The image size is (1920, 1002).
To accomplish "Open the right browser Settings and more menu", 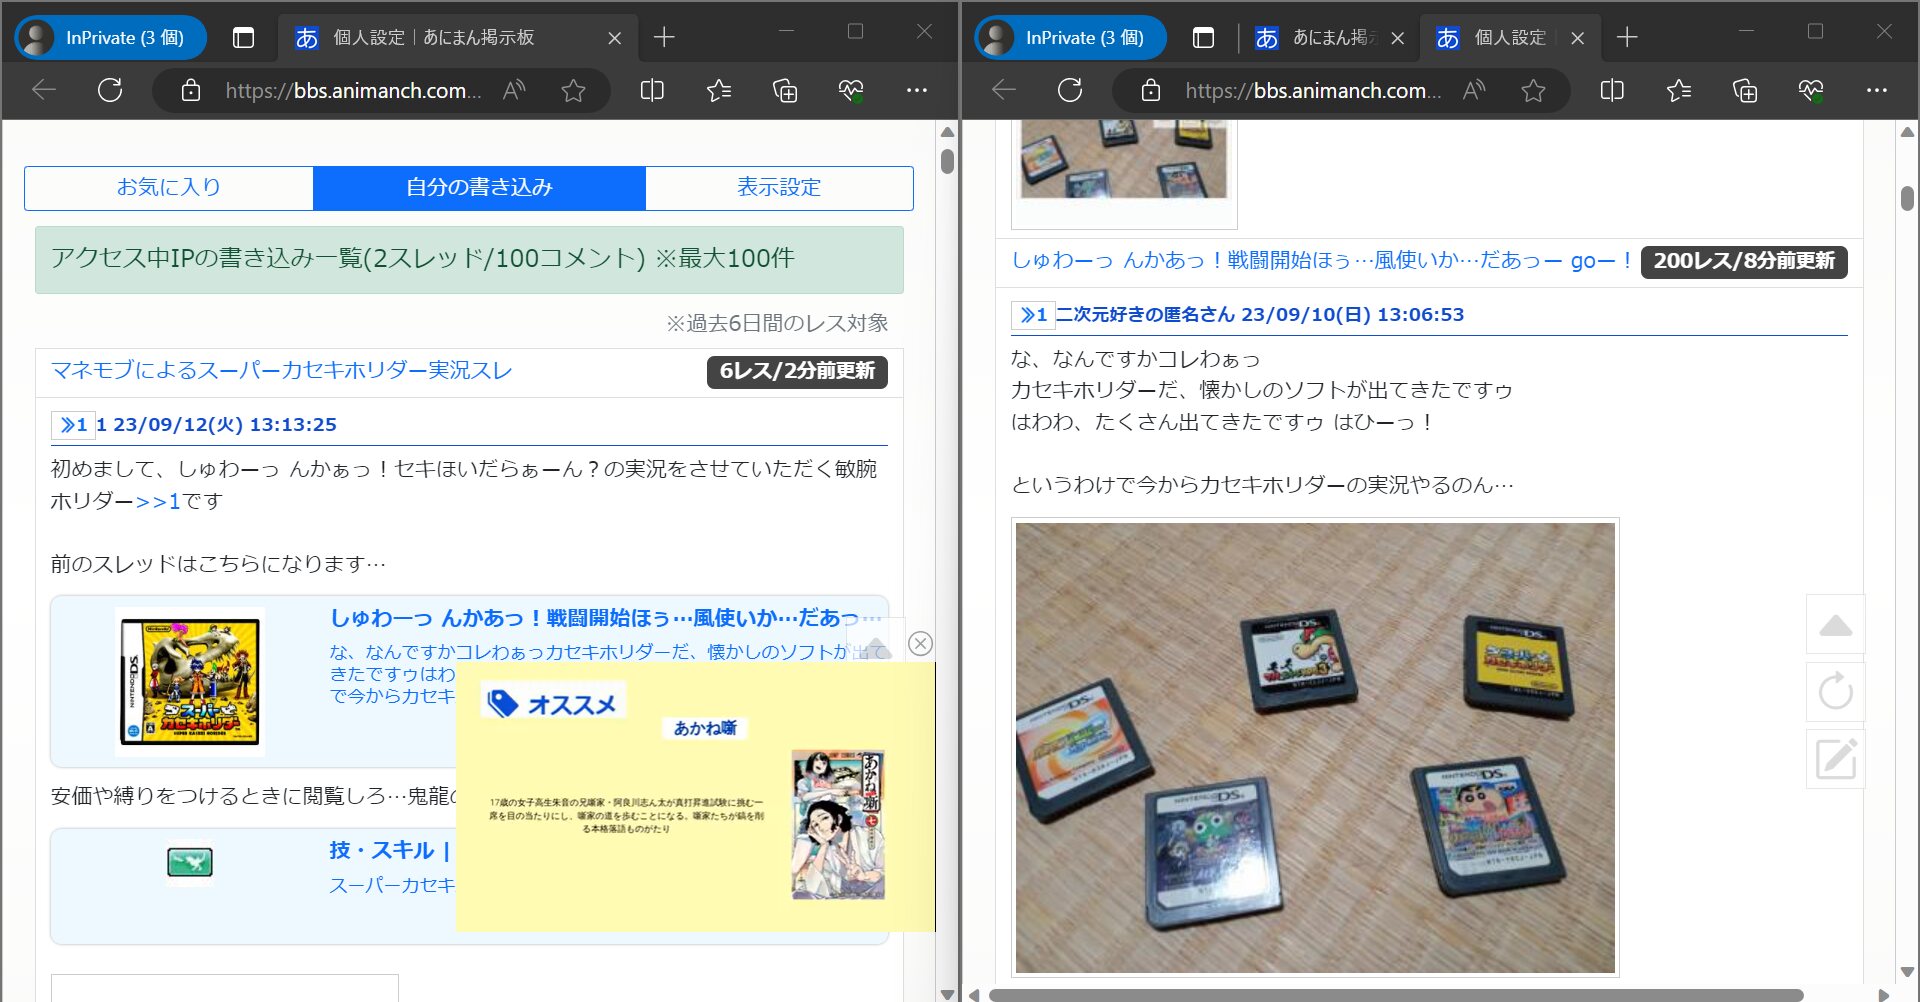I will (1877, 91).
